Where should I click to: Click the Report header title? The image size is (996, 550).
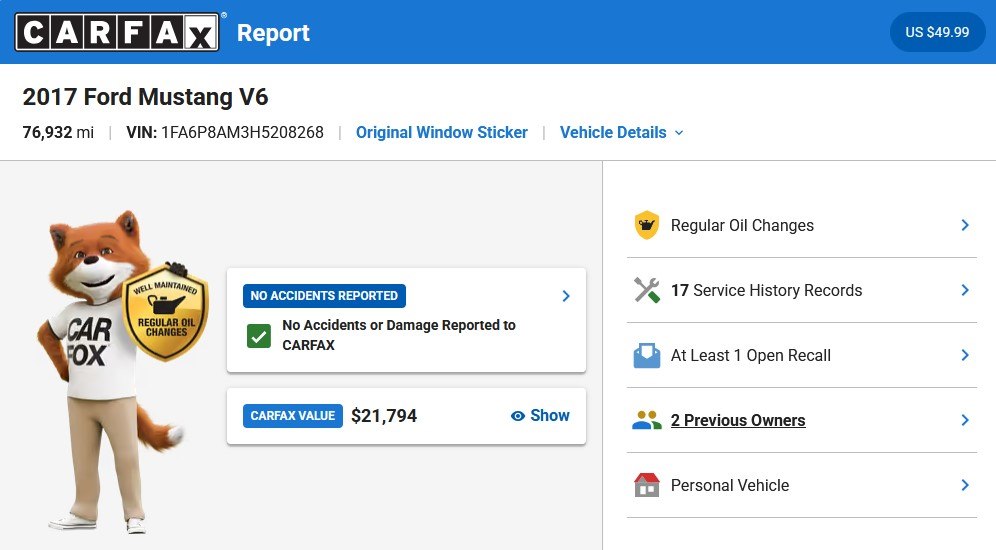click(x=273, y=32)
